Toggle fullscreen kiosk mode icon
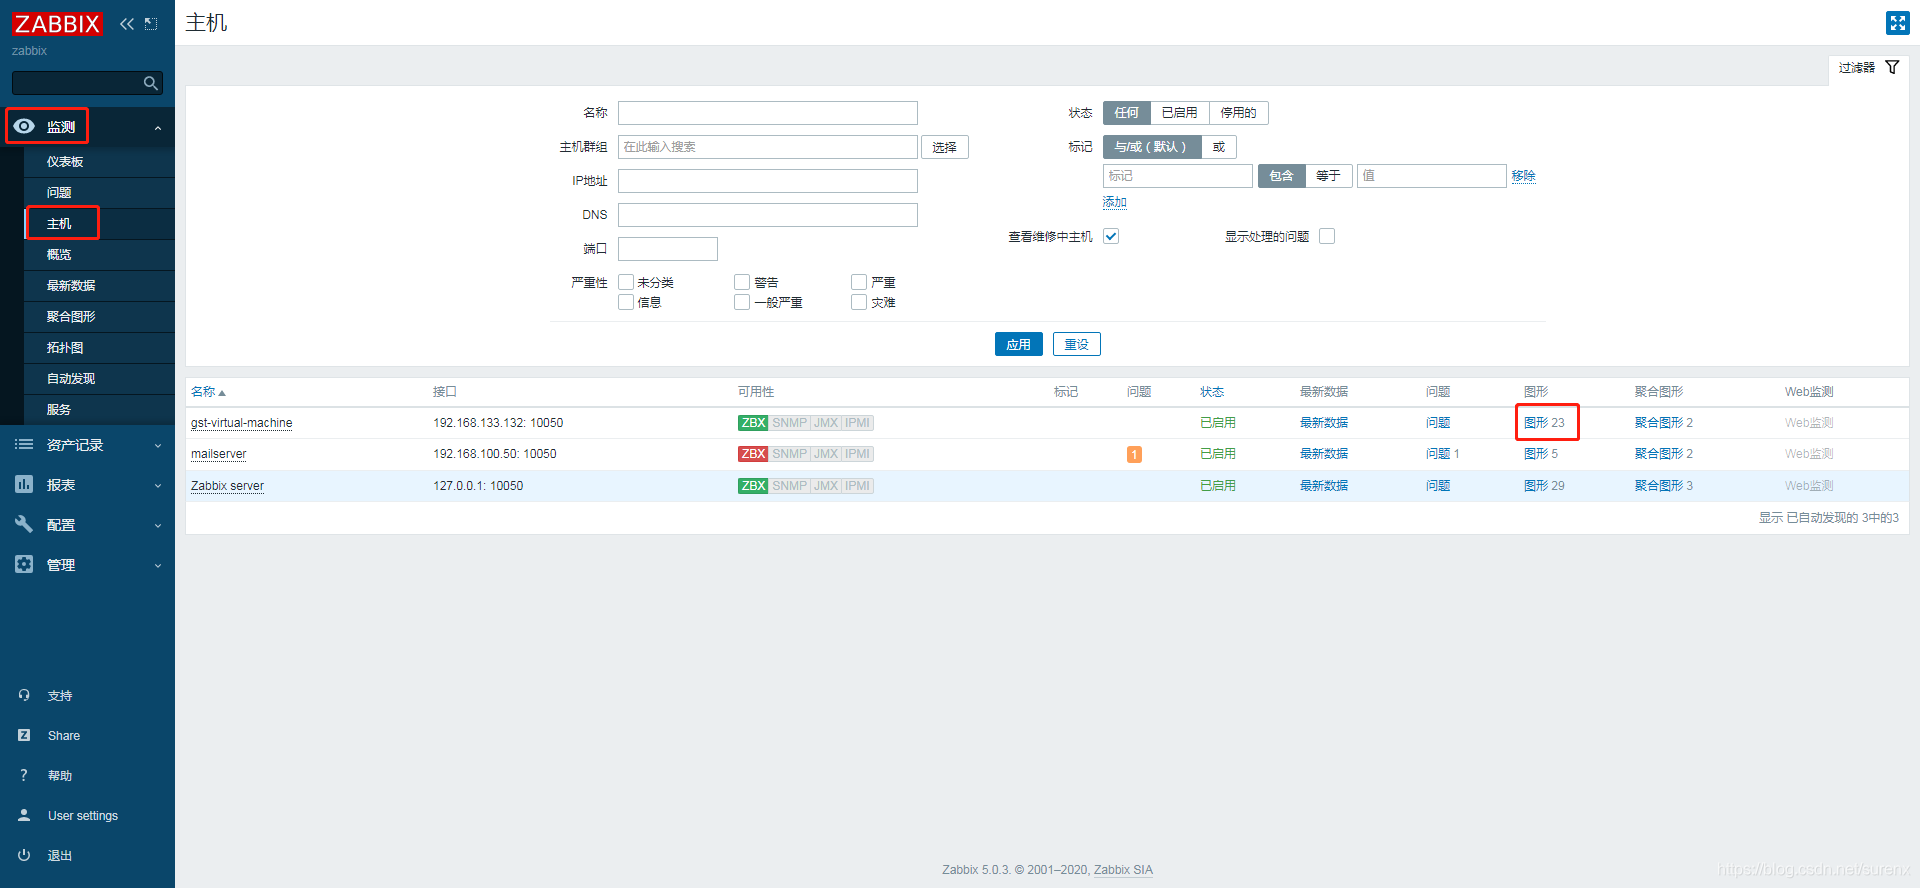Screen dimensions: 1920x888 (x=1897, y=23)
